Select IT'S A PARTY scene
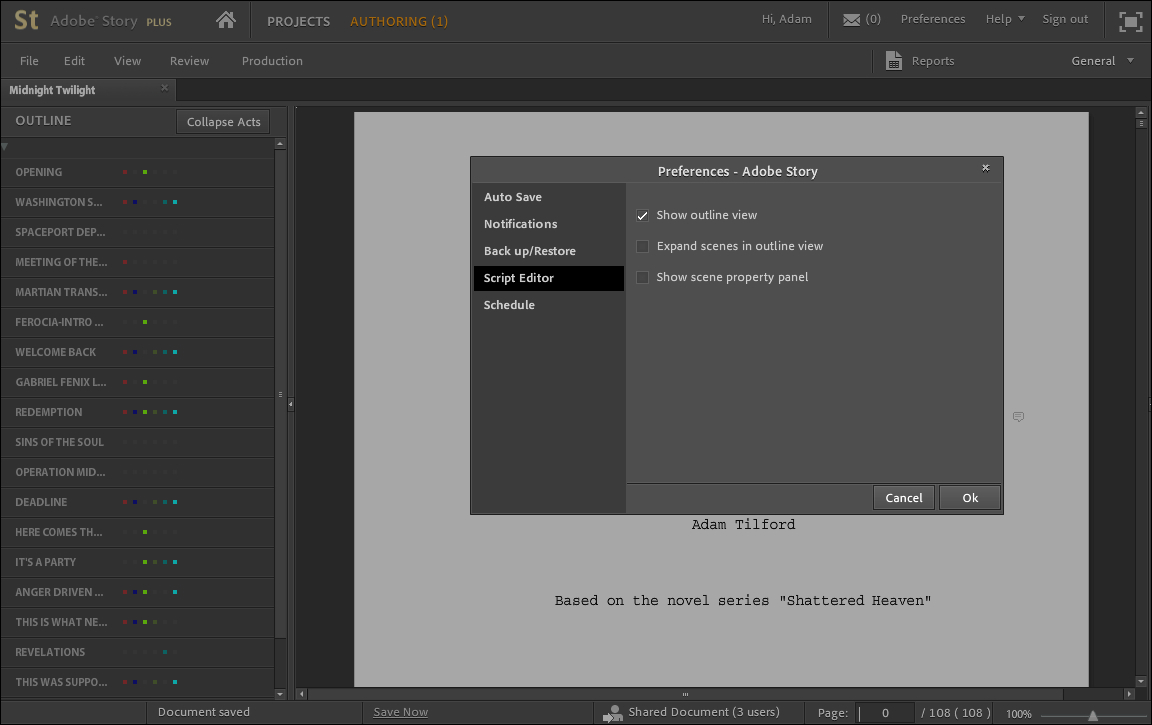The width and height of the screenshot is (1152, 725). [137, 562]
